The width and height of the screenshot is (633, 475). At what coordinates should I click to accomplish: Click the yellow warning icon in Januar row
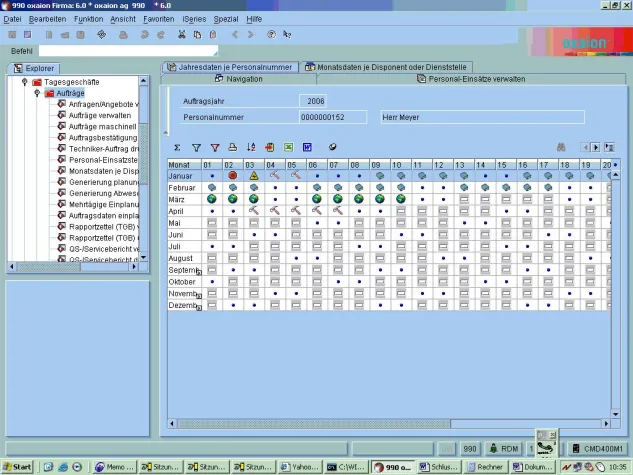pos(253,176)
